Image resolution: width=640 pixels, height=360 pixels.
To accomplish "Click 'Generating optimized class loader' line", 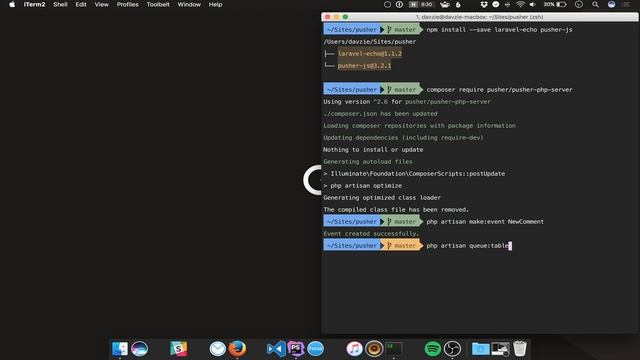I will [382, 198].
